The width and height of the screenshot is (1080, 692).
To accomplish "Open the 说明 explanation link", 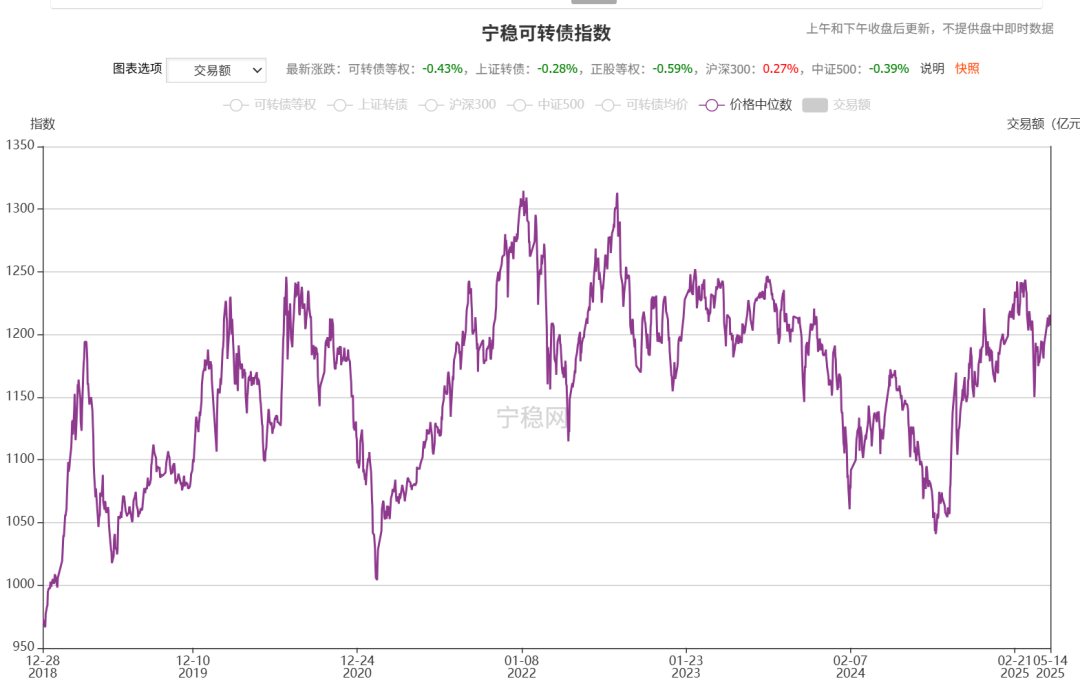I will tap(932, 69).
